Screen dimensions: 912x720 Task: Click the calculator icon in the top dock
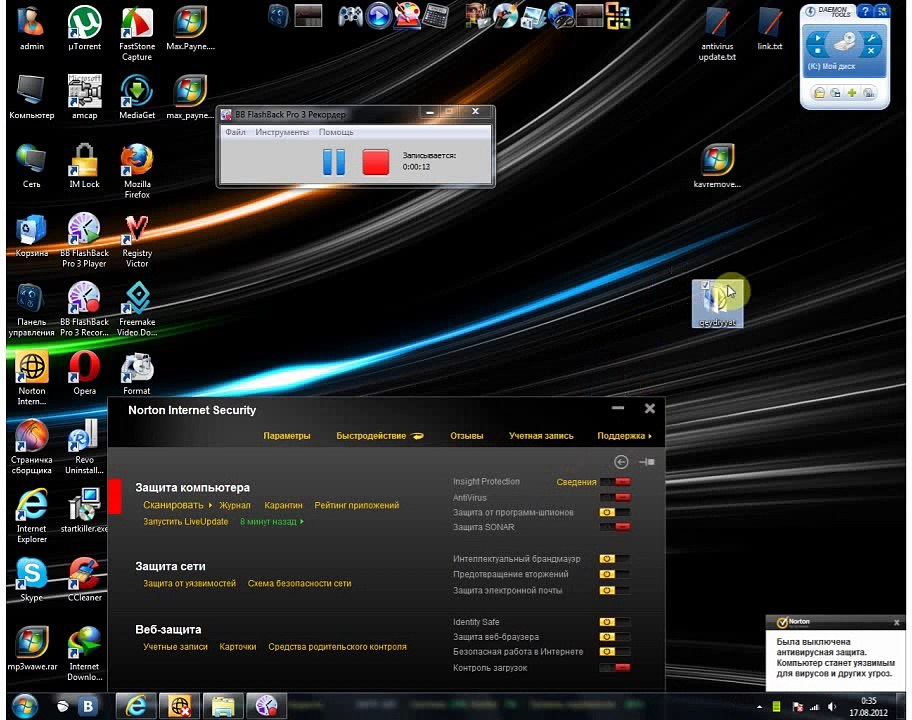(x=435, y=16)
